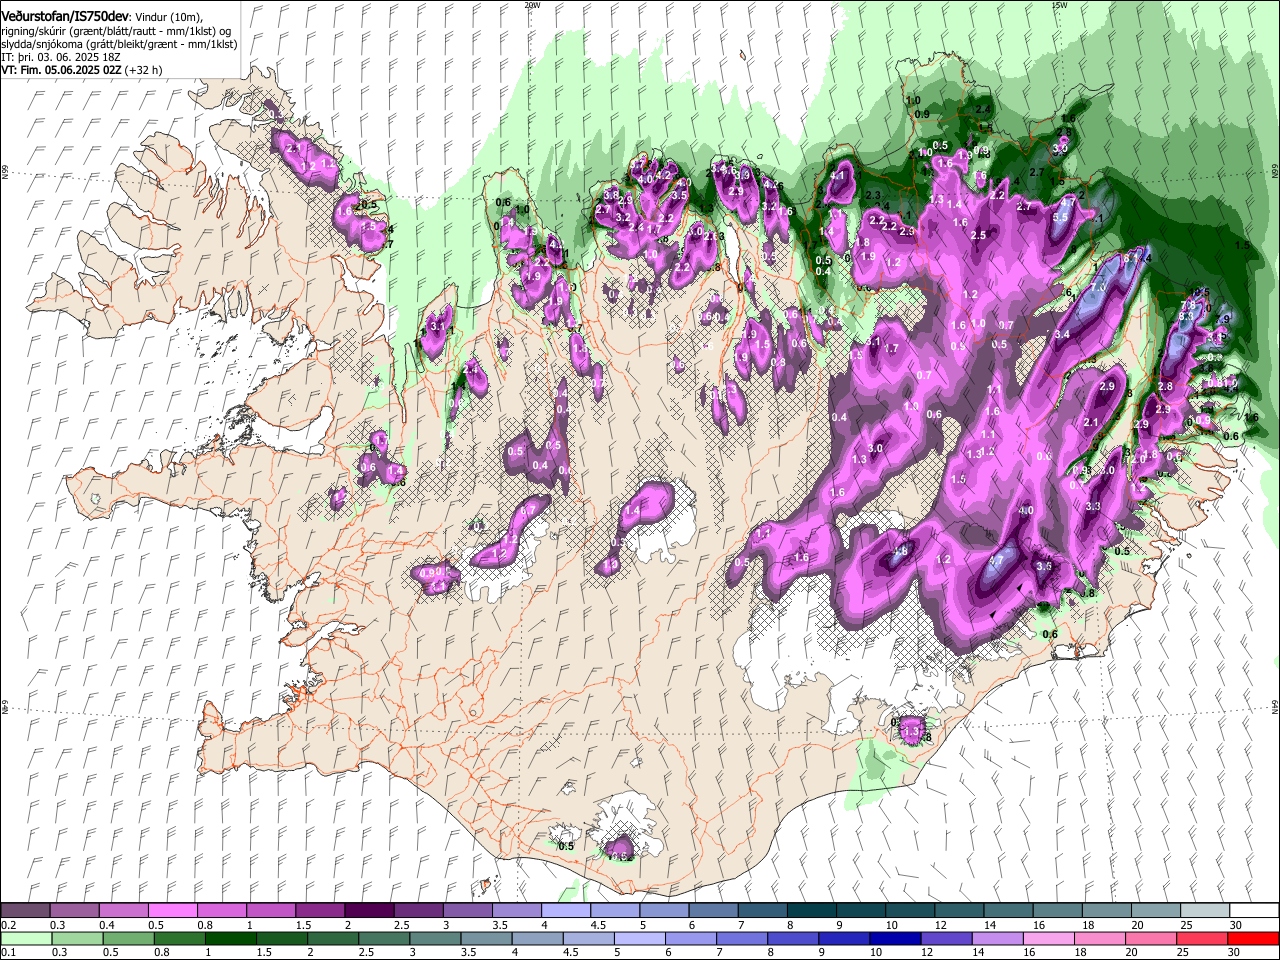
Task: Pick the palest green 0.1 swatch in lower legend row
Action: [25, 939]
